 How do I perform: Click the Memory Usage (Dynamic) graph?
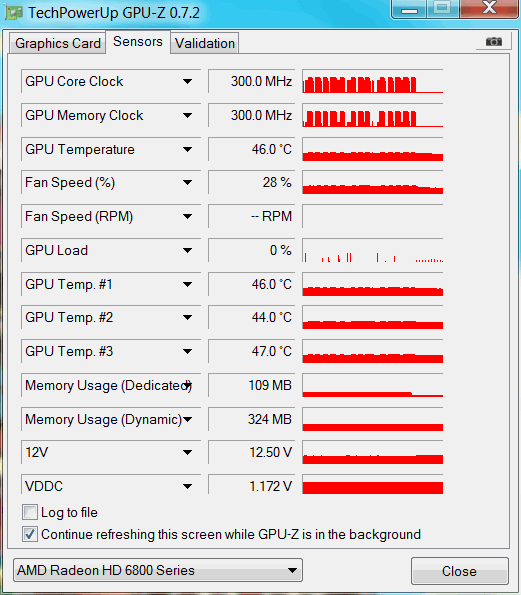pos(373,419)
